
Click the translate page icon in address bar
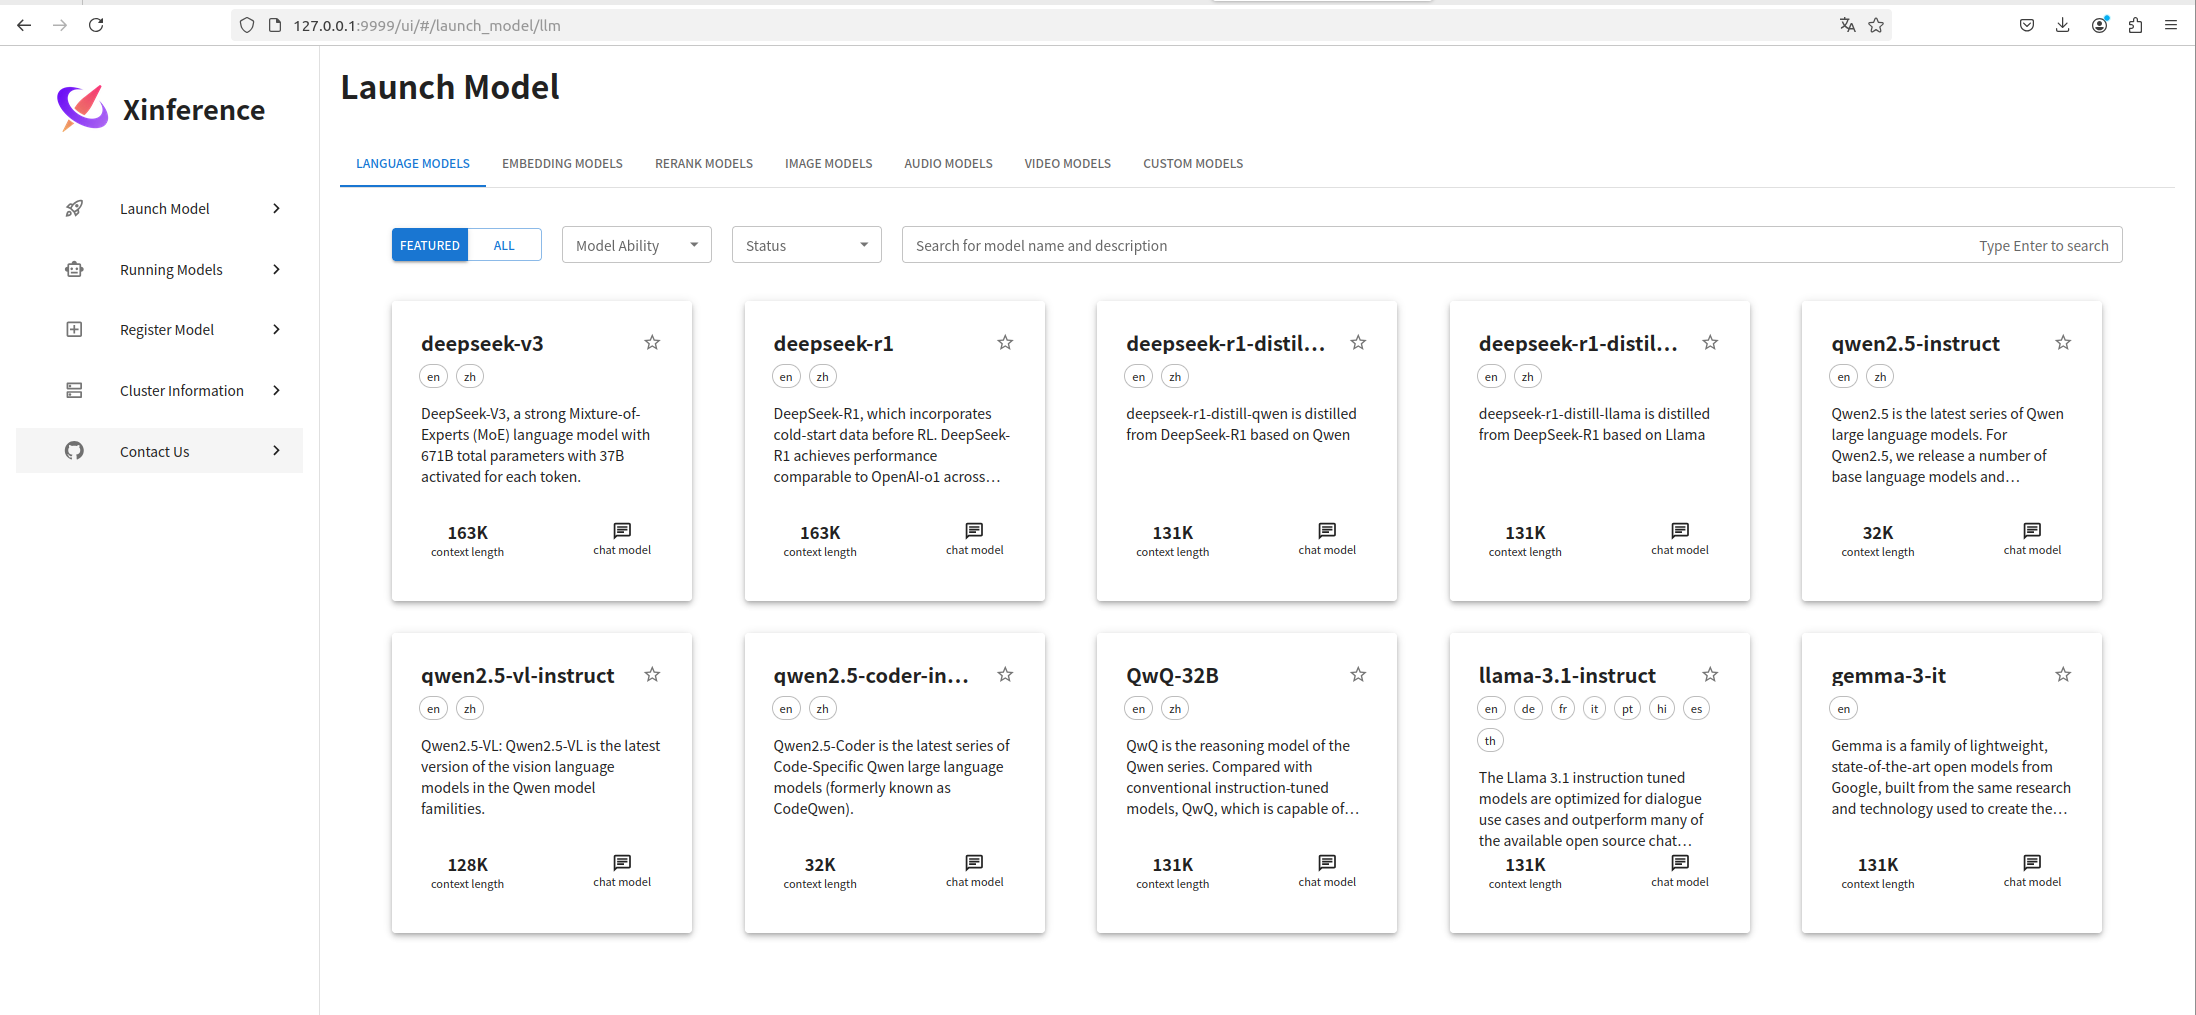[x=1847, y=25]
